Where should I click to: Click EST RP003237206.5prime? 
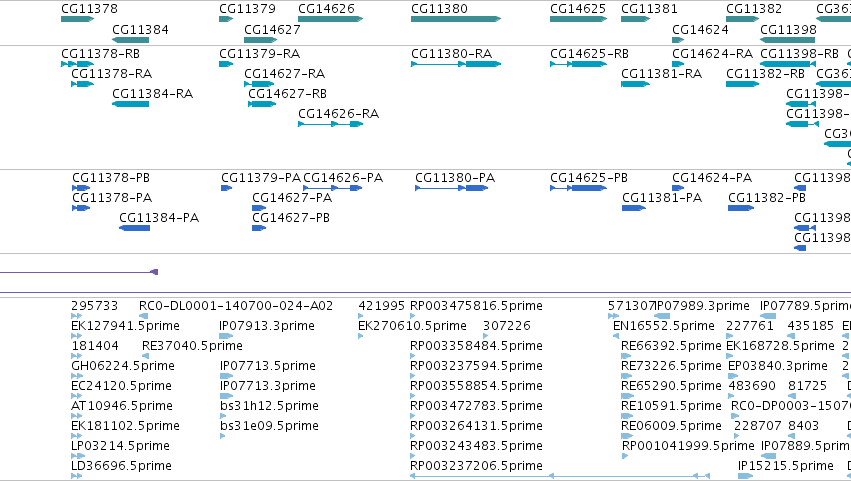click(x=477, y=466)
